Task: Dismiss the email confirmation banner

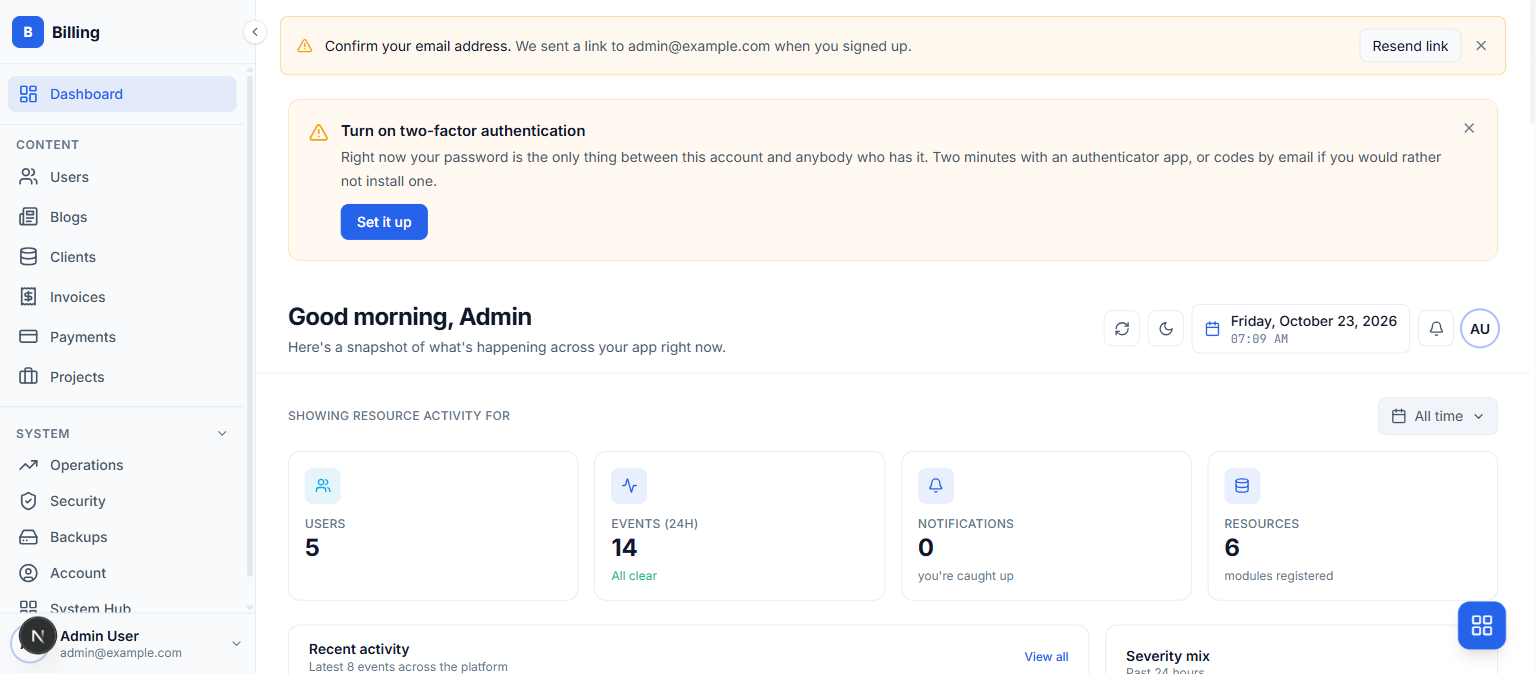Action: pos(1481,46)
